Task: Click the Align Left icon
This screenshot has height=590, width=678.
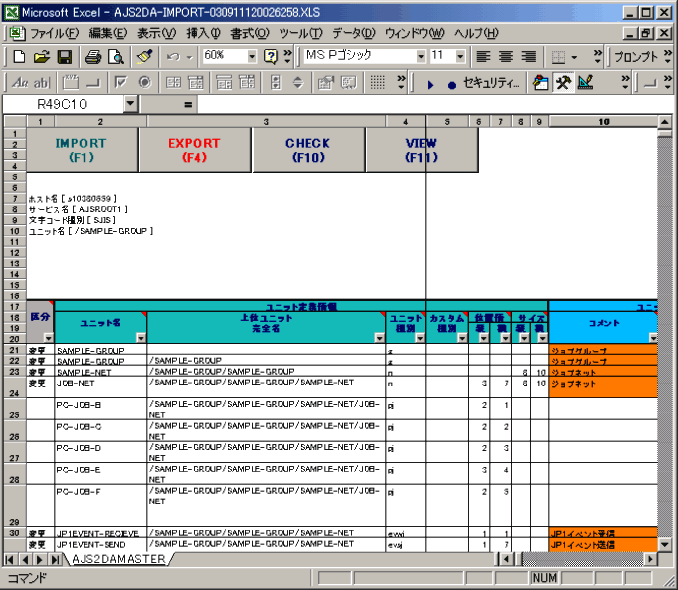Action: tap(483, 56)
